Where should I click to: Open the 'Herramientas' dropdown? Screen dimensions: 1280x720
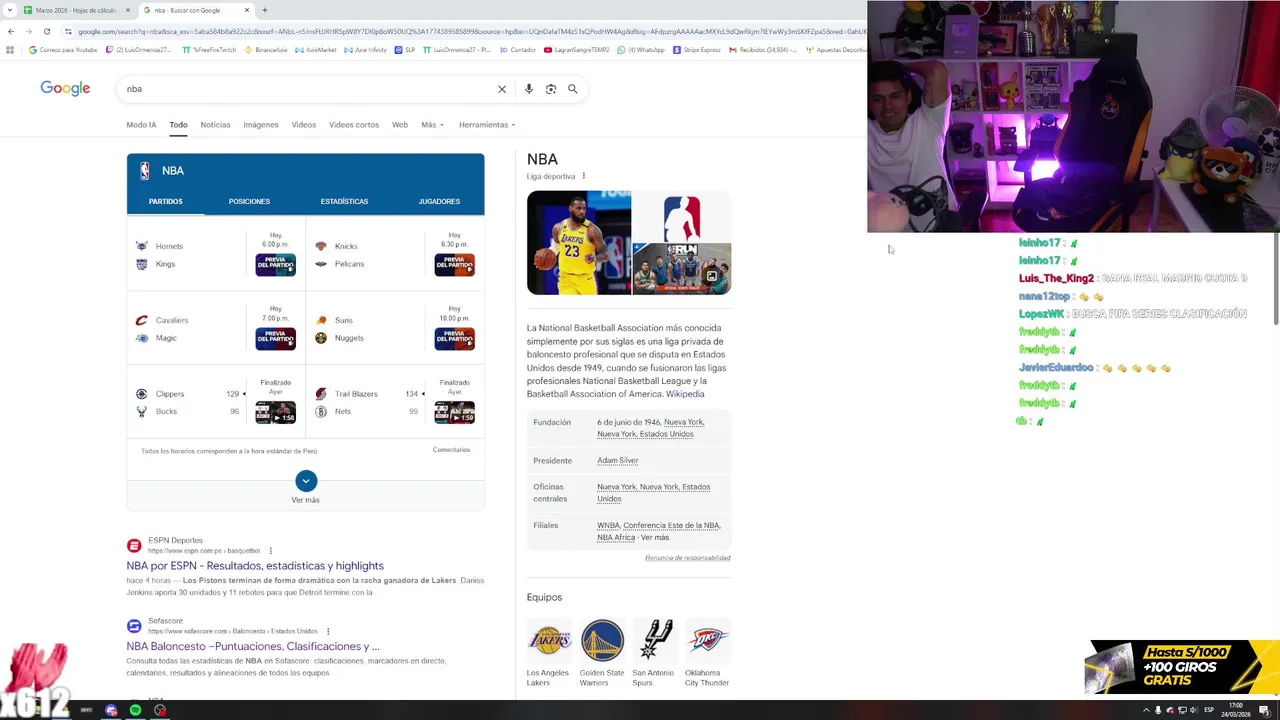(x=487, y=125)
